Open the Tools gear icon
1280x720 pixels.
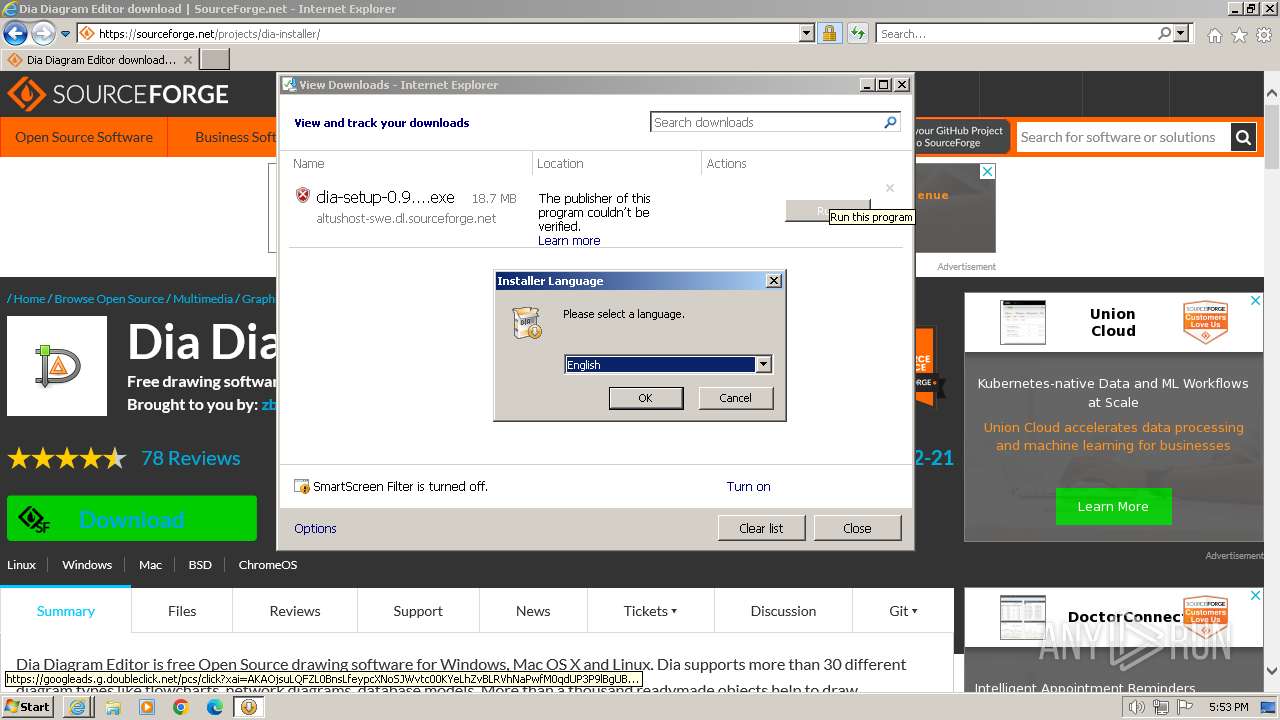1264,35
